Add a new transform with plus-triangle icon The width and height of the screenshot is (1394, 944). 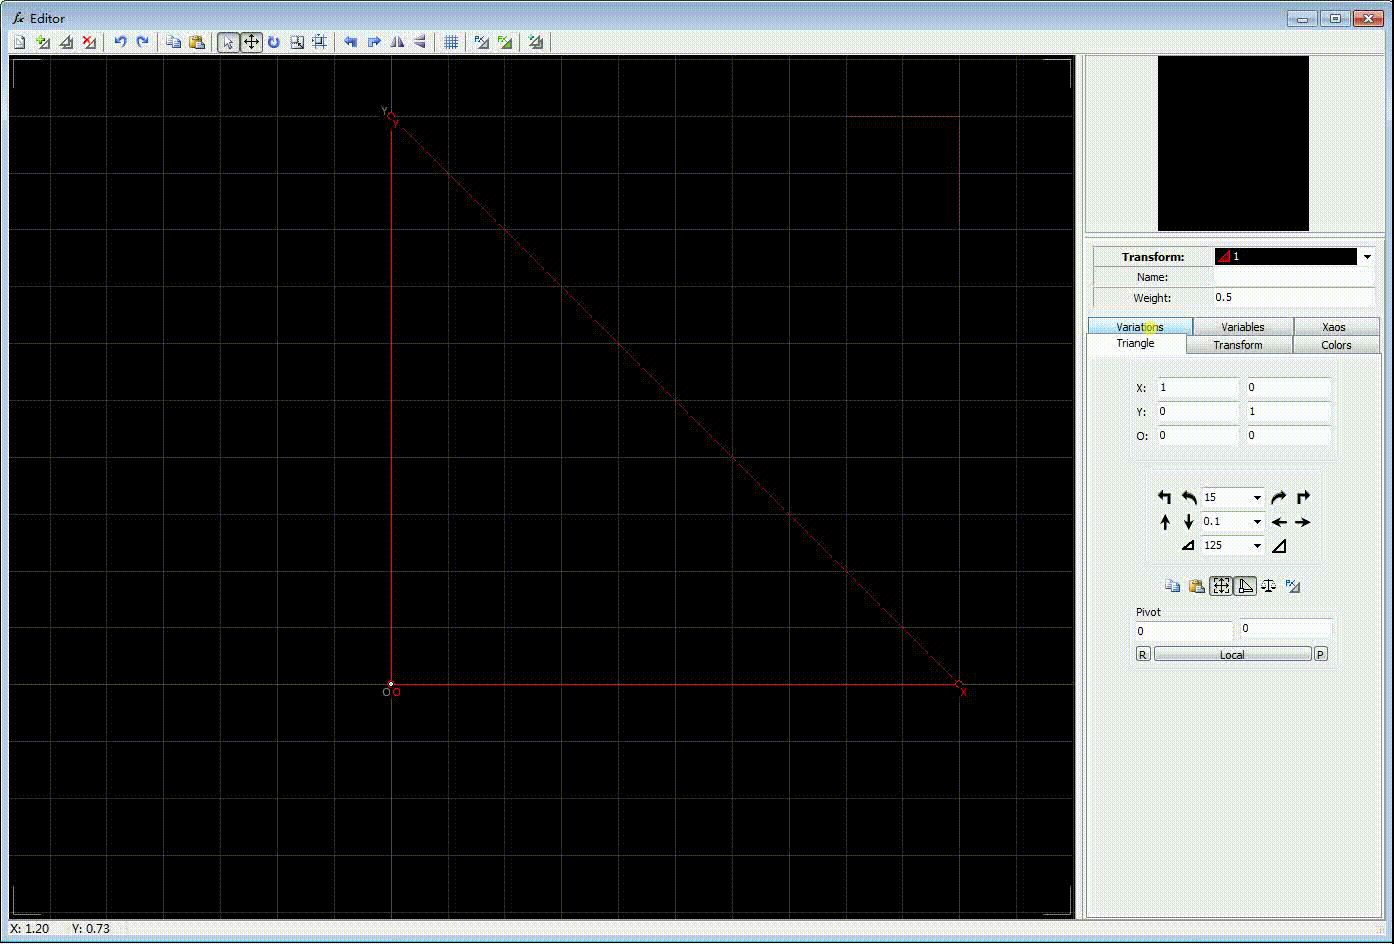click(x=43, y=42)
